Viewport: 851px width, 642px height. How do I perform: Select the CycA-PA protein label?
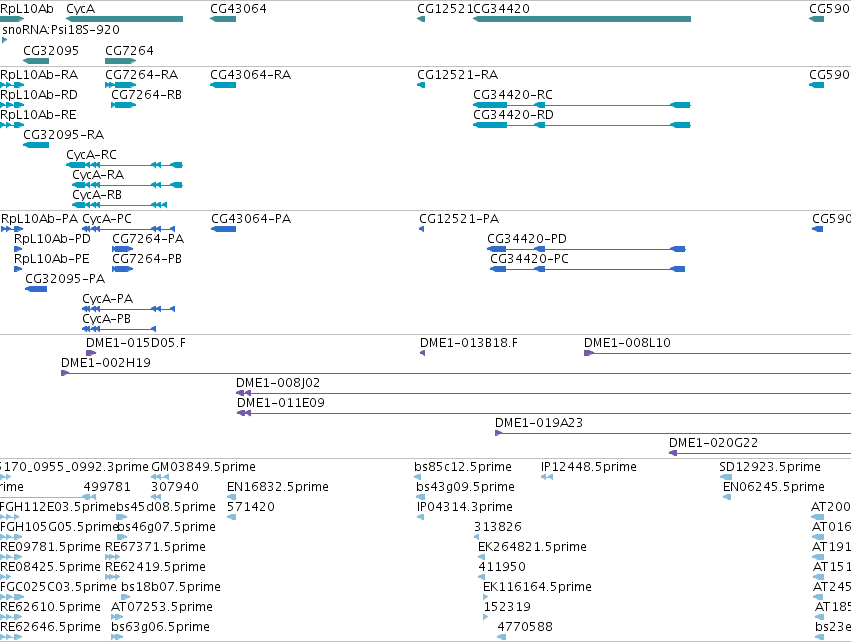click(107, 299)
